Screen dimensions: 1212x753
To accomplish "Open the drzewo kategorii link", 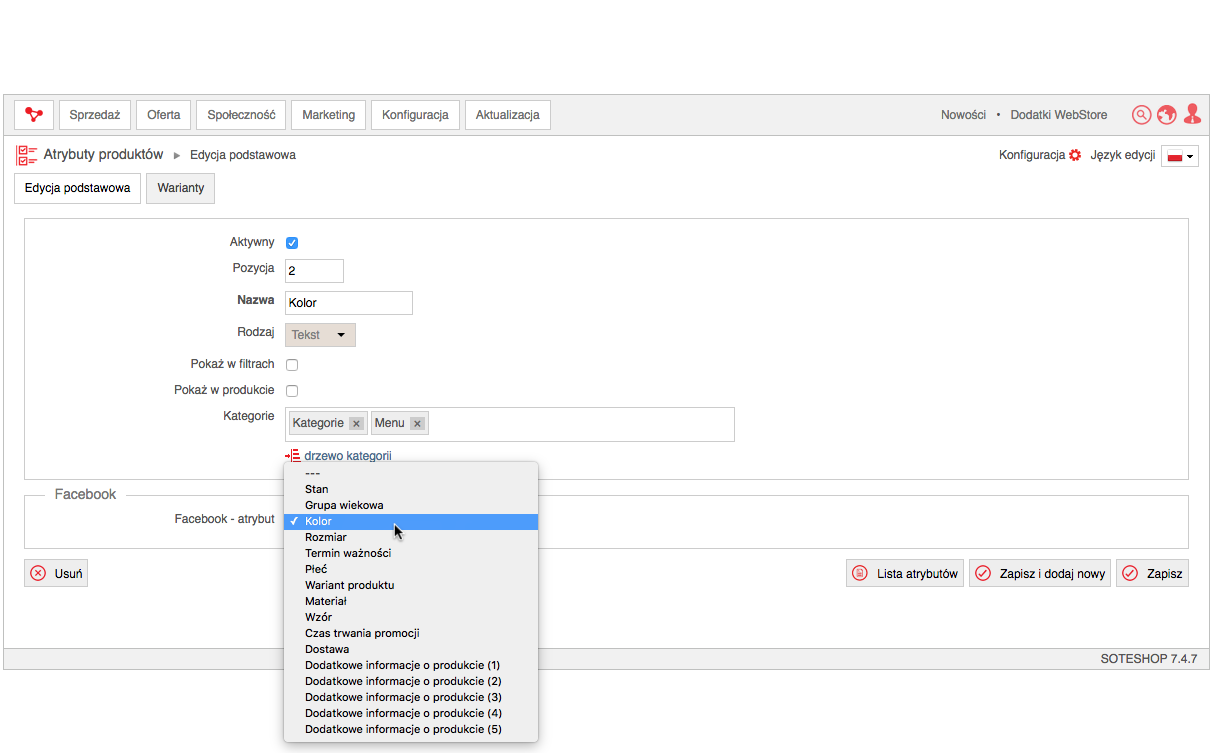I will point(348,456).
